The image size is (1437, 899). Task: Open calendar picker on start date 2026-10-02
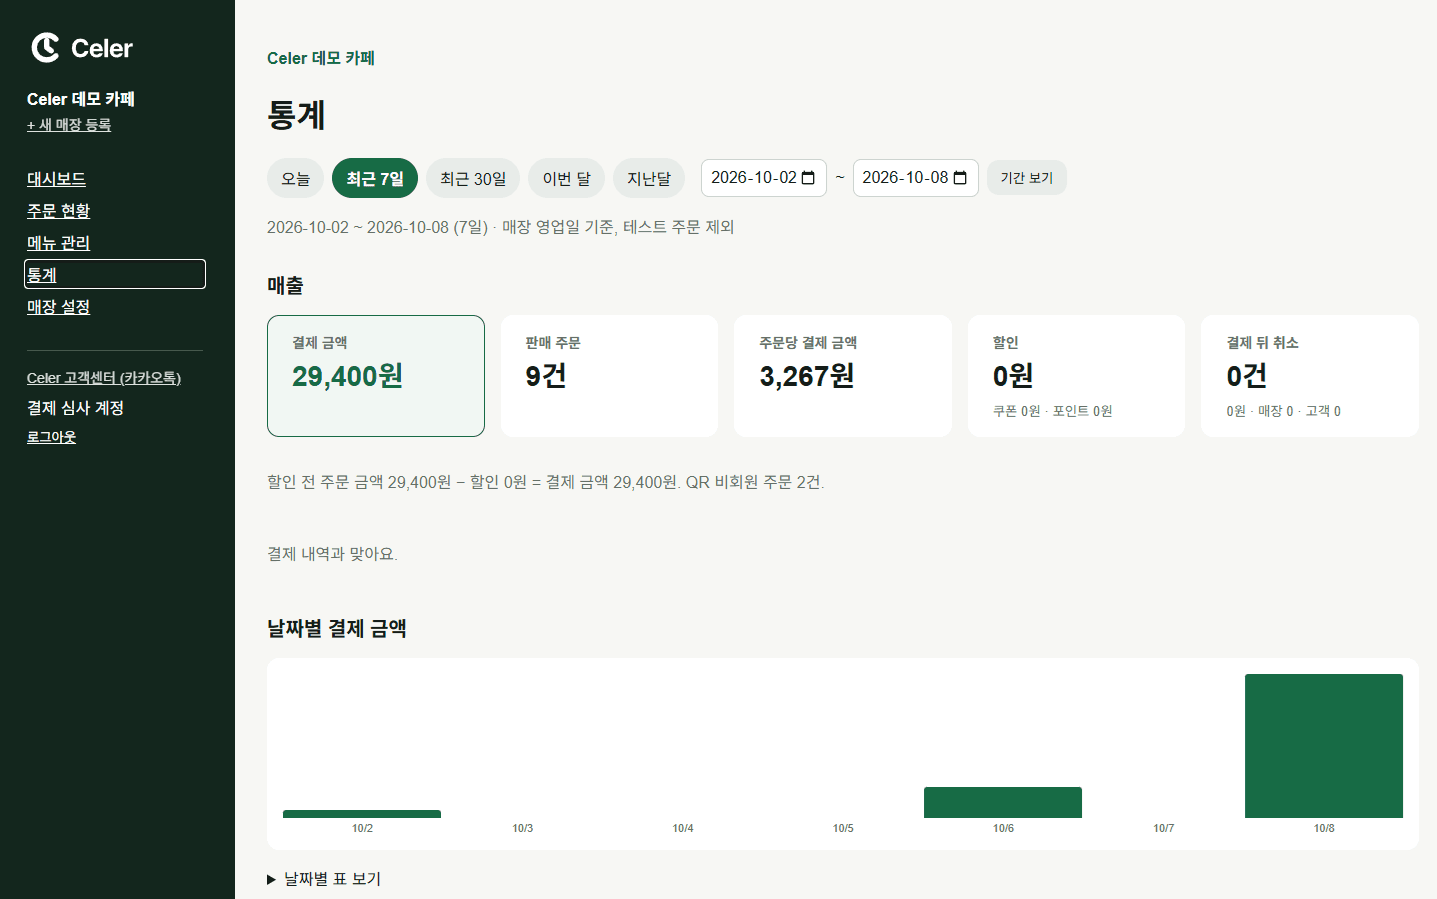[x=808, y=178]
